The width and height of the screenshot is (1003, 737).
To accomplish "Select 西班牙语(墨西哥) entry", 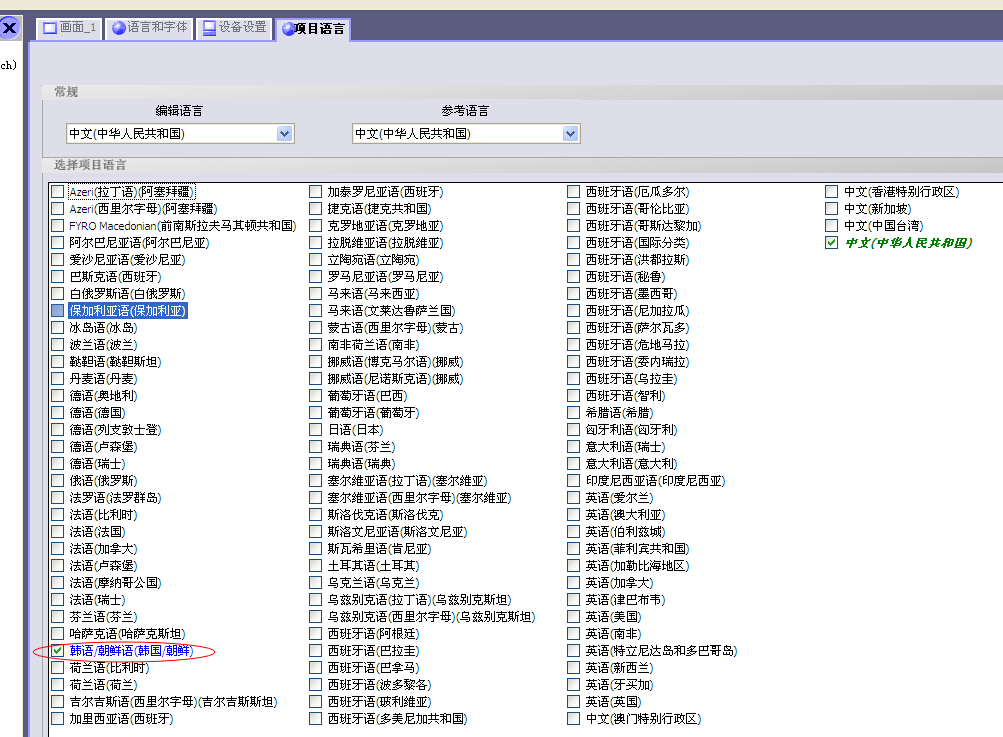I will [631, 294].
